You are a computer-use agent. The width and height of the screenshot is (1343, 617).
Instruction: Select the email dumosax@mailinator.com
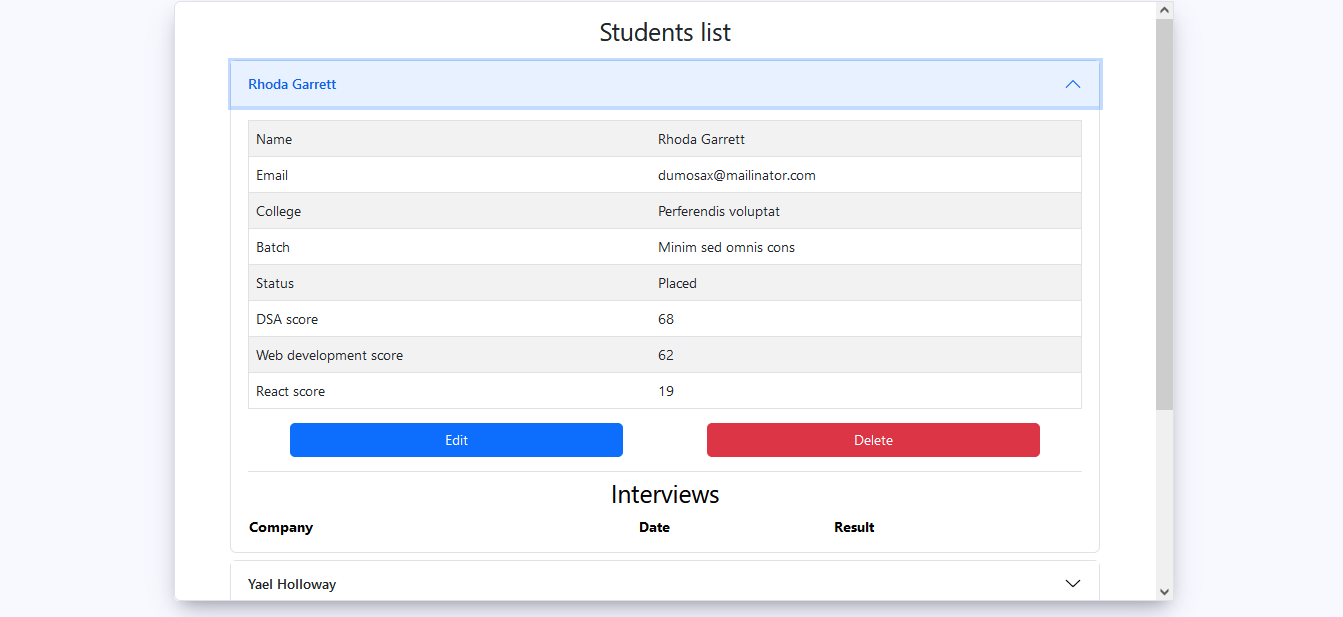tap(737, 175)
